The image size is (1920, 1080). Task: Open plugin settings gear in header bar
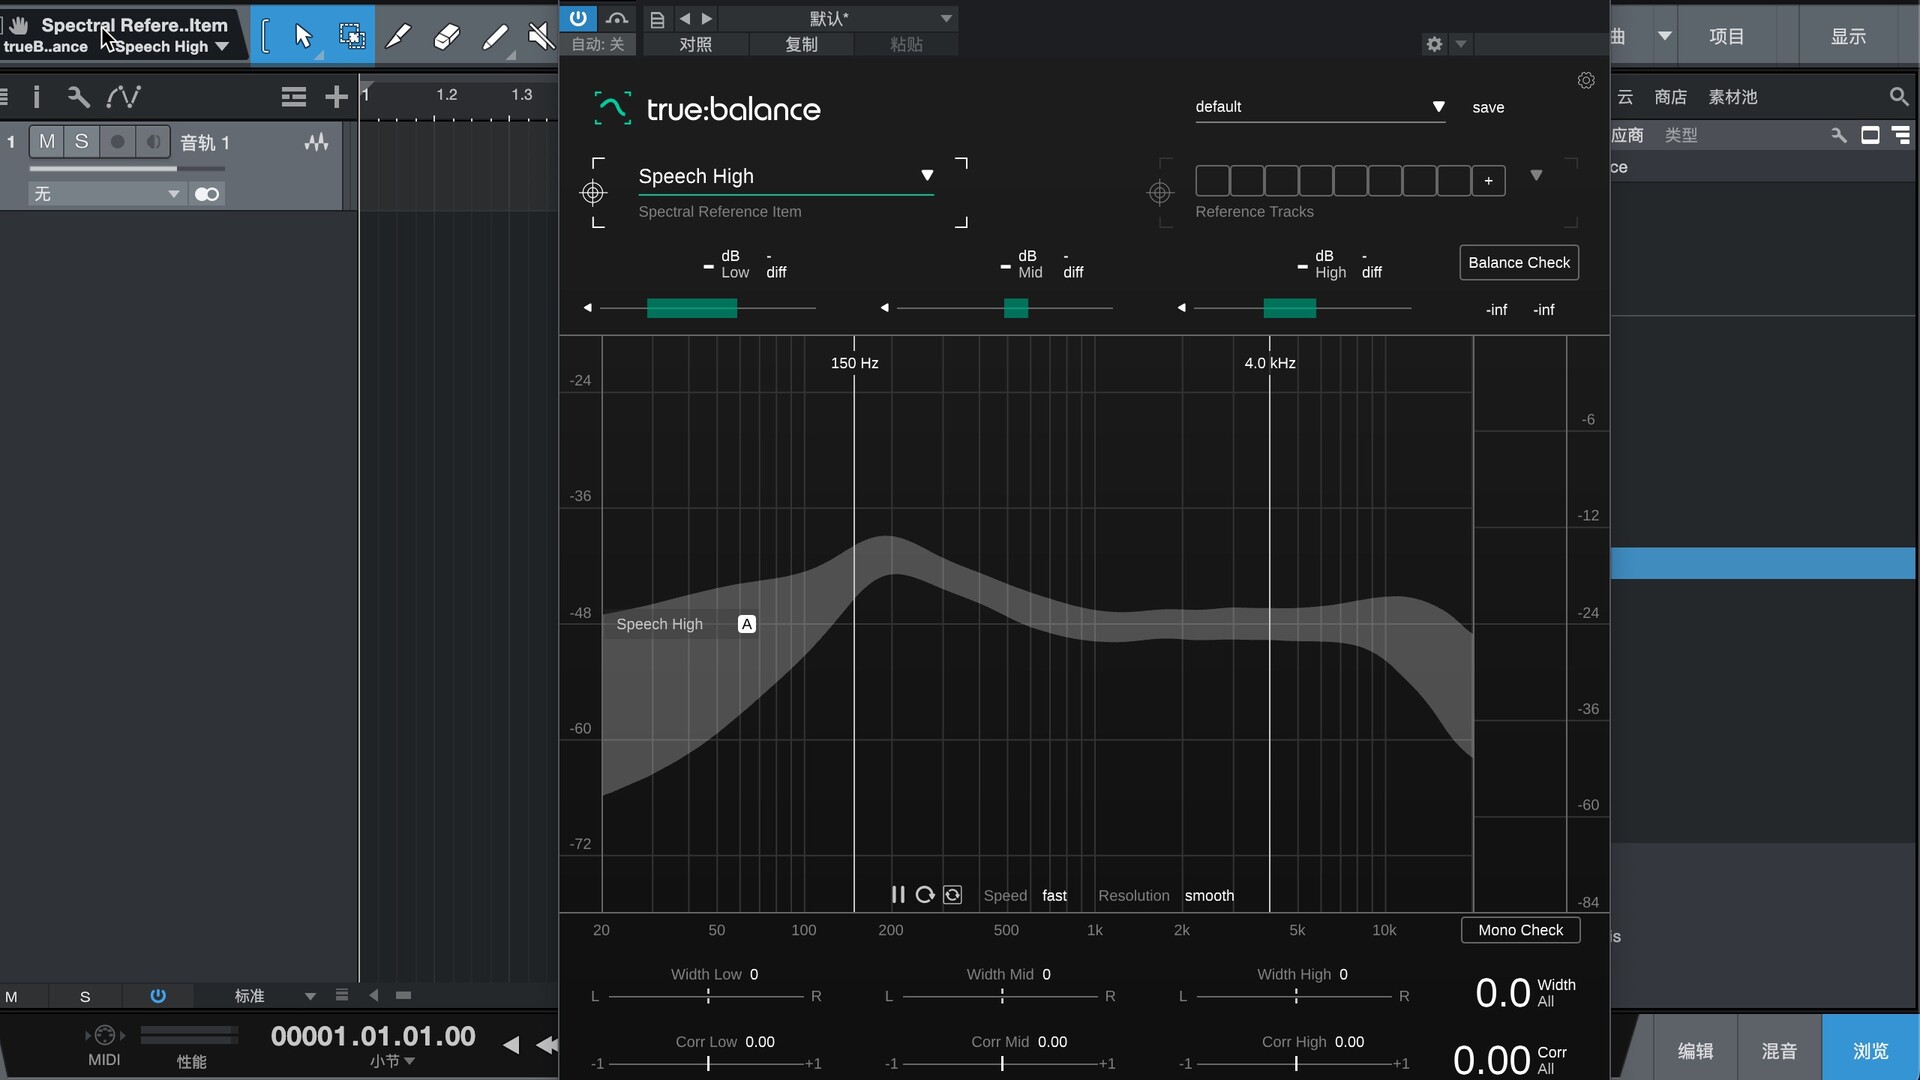(1434, 44)
